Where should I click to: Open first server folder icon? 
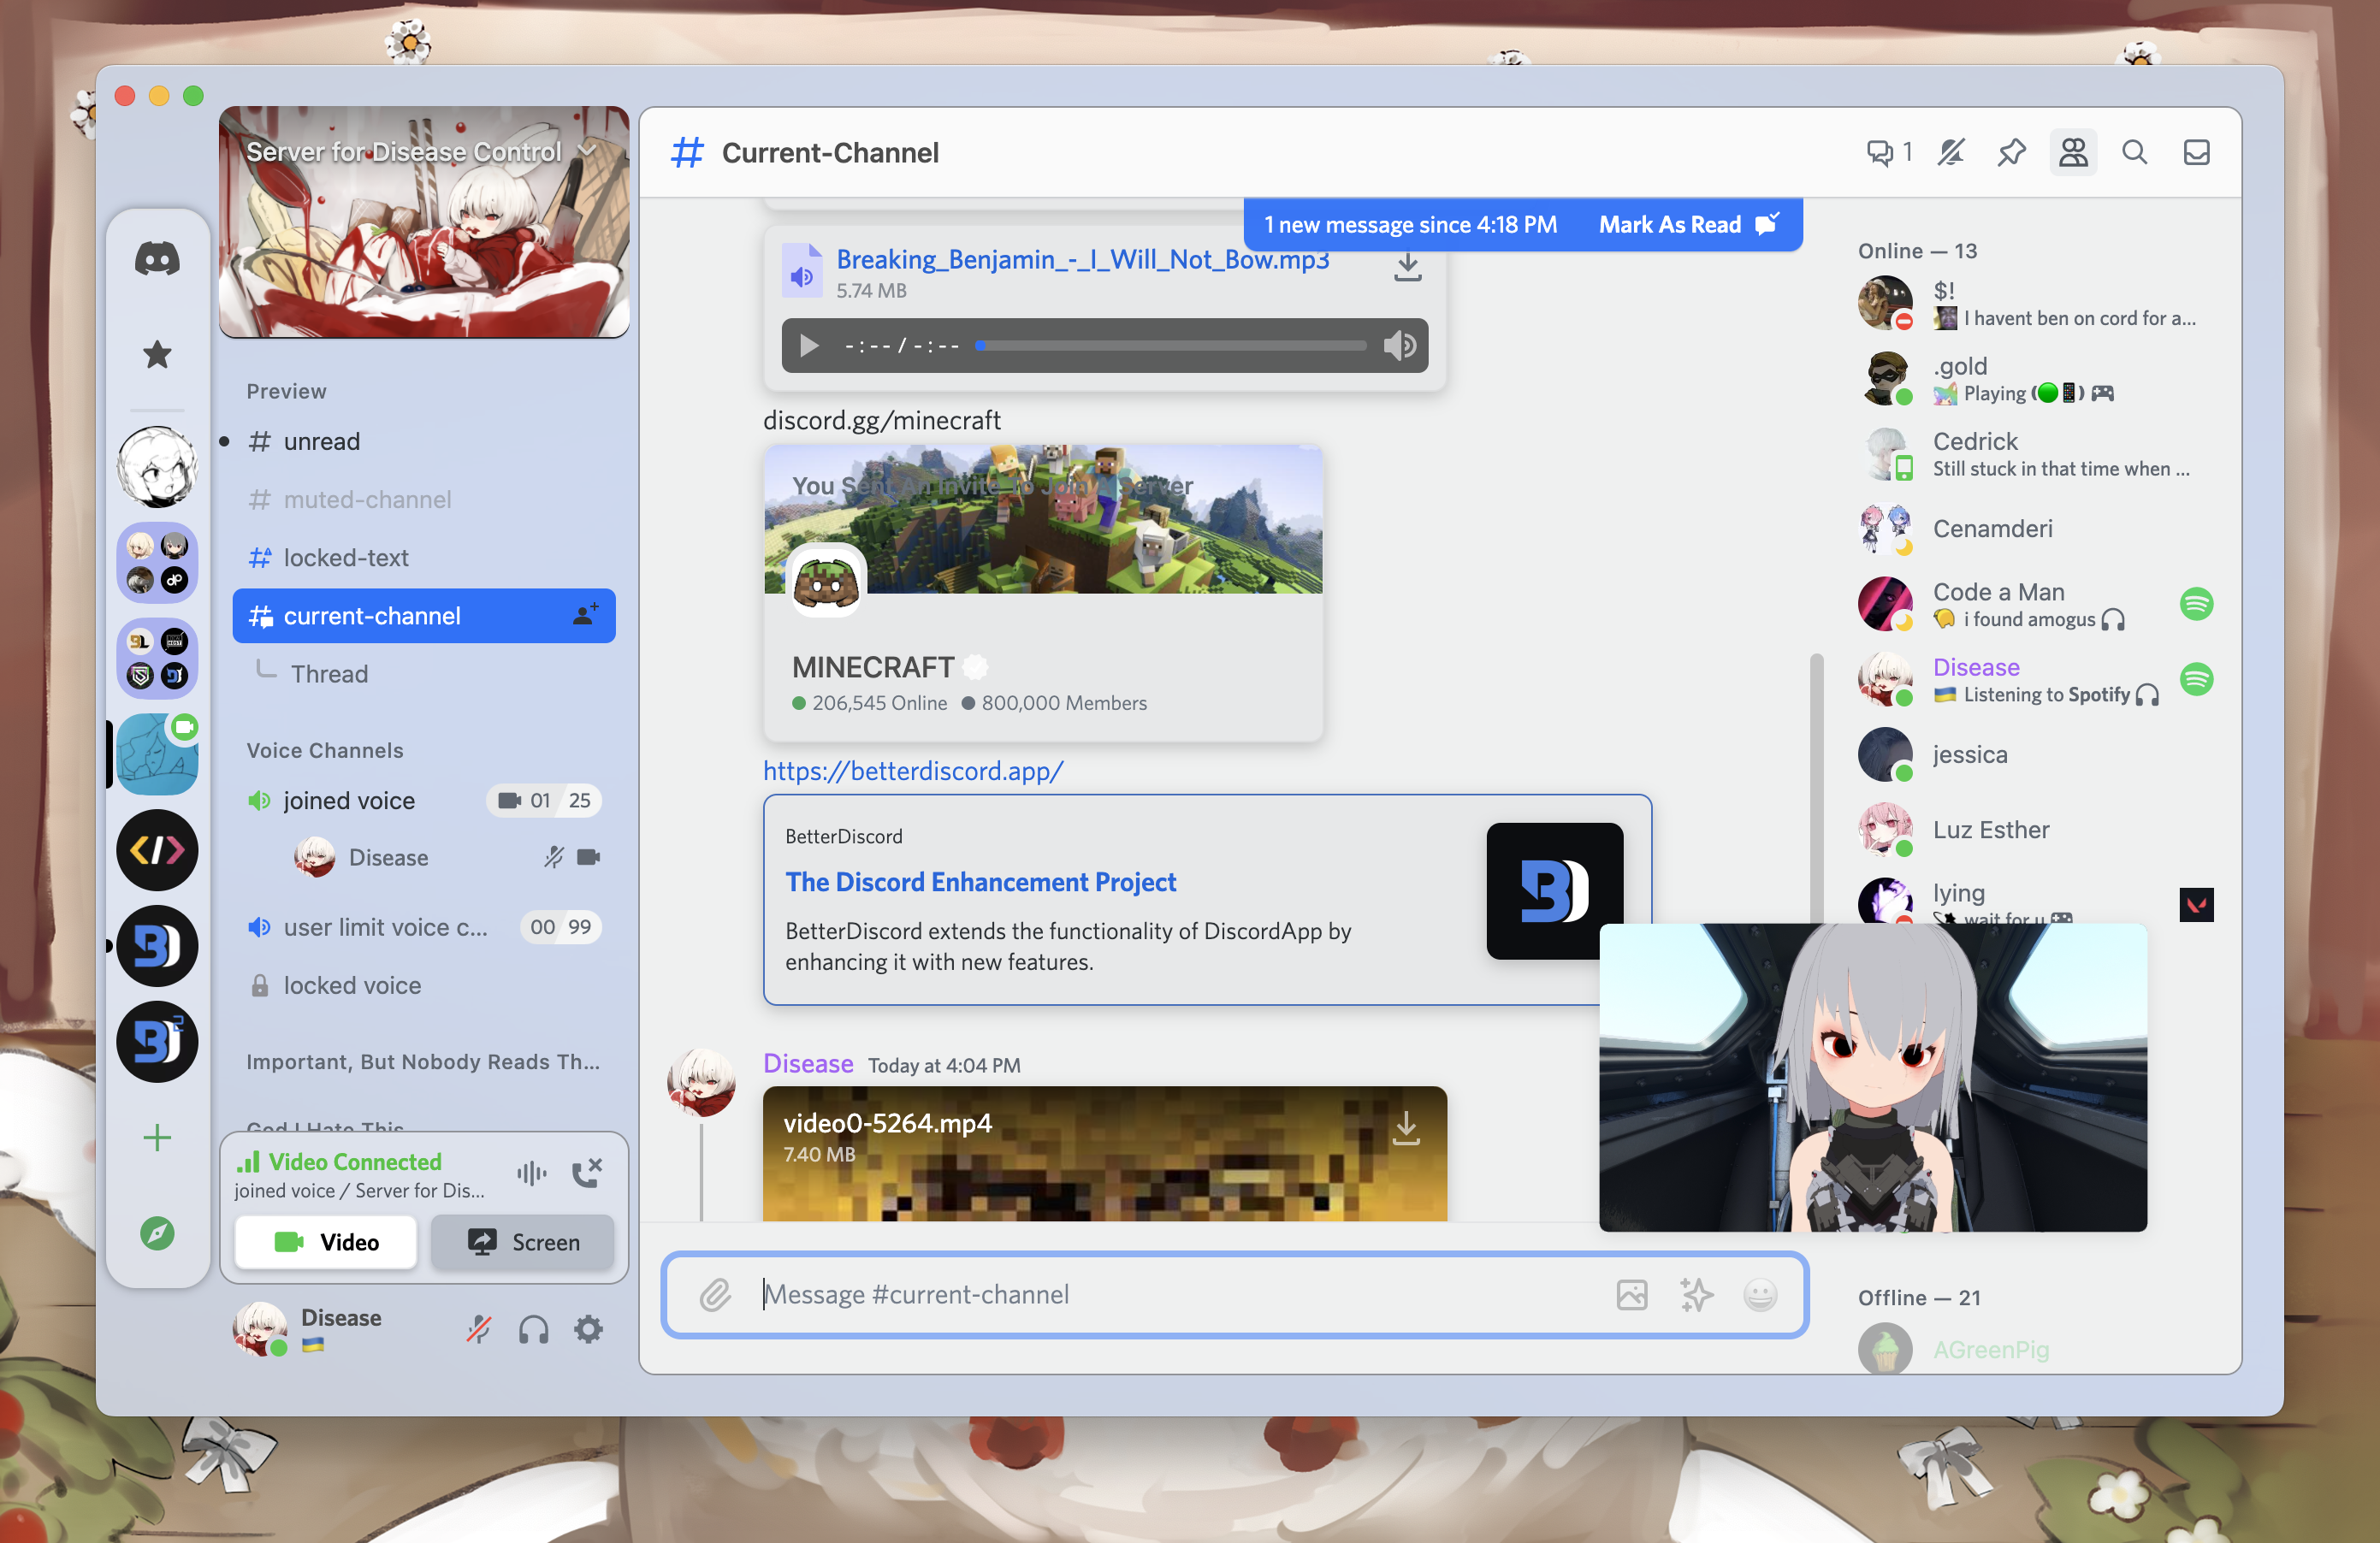(x=157, y=562)
